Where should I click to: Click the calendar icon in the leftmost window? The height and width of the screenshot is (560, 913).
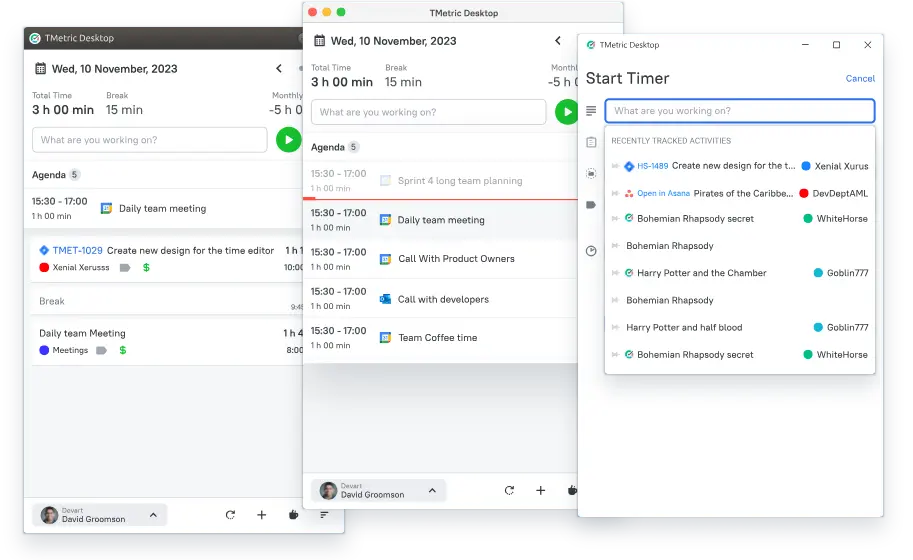click(40, 69)
